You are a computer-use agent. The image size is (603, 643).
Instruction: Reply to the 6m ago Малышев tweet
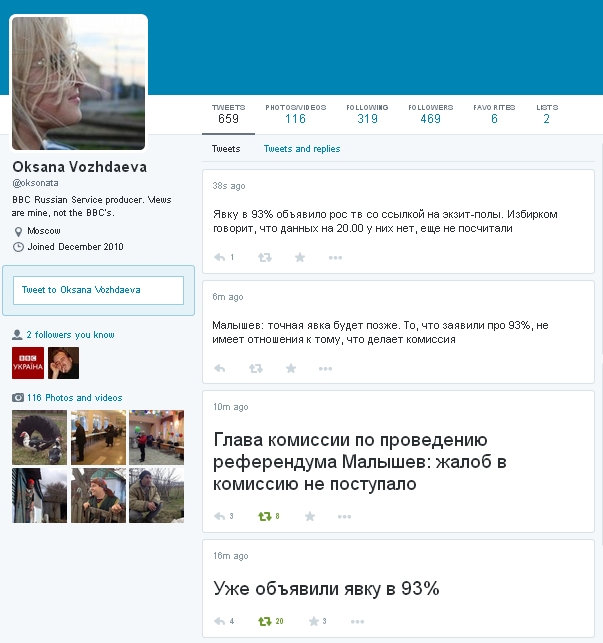tap(220, 368)
